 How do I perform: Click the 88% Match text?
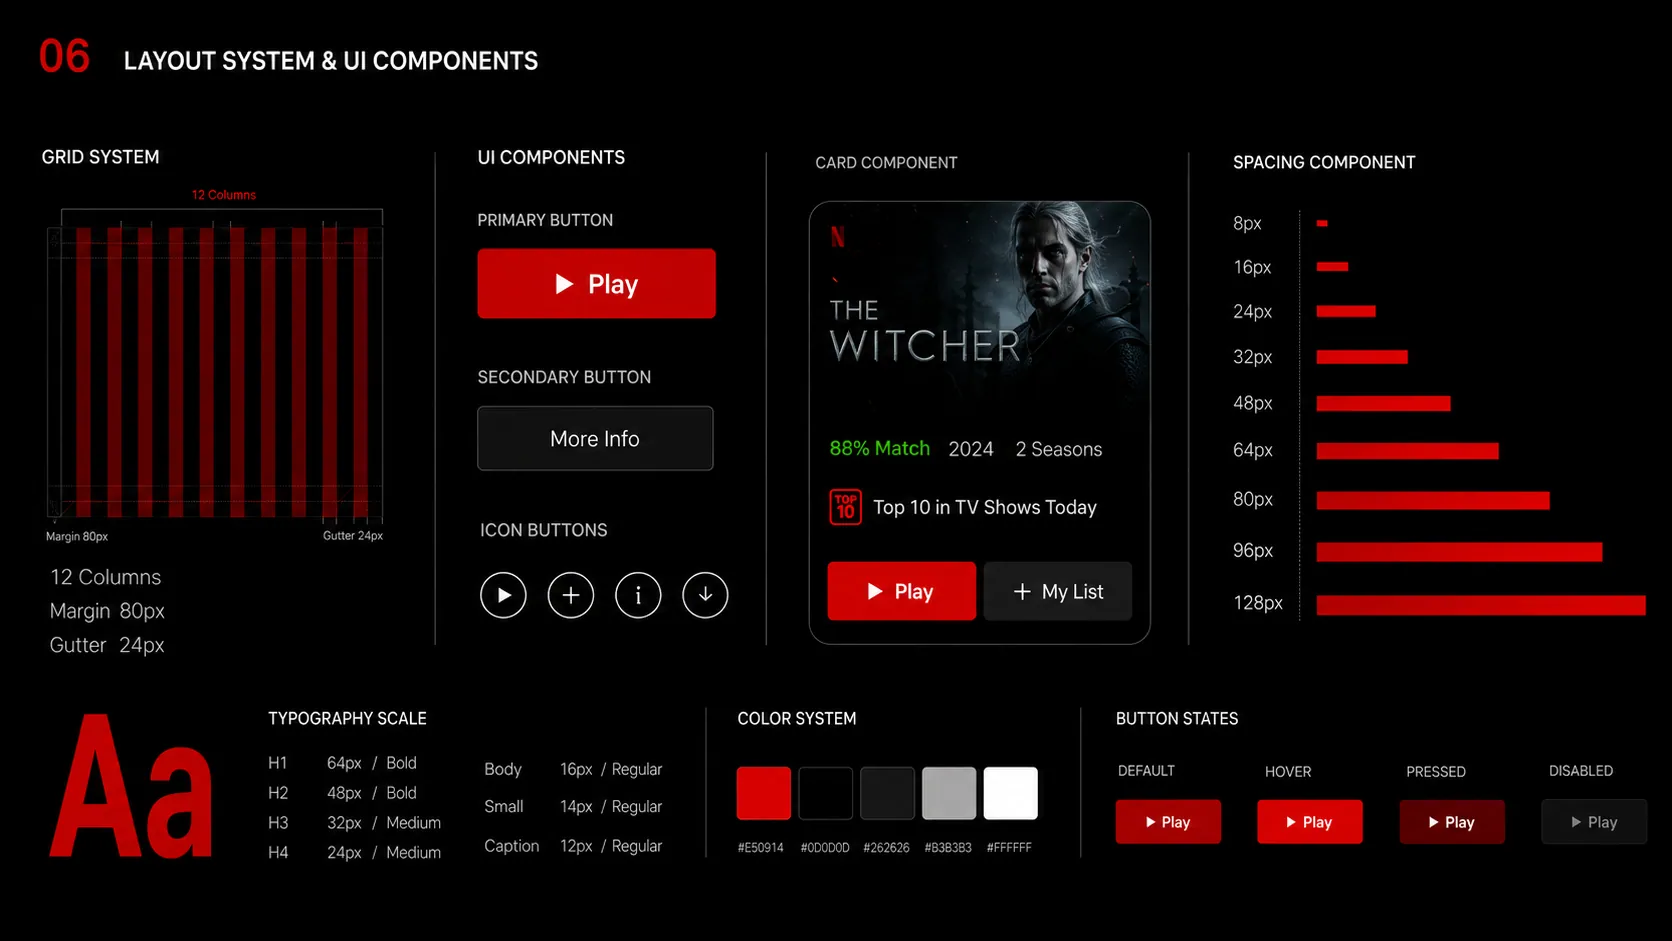click(x=880, y=449)
